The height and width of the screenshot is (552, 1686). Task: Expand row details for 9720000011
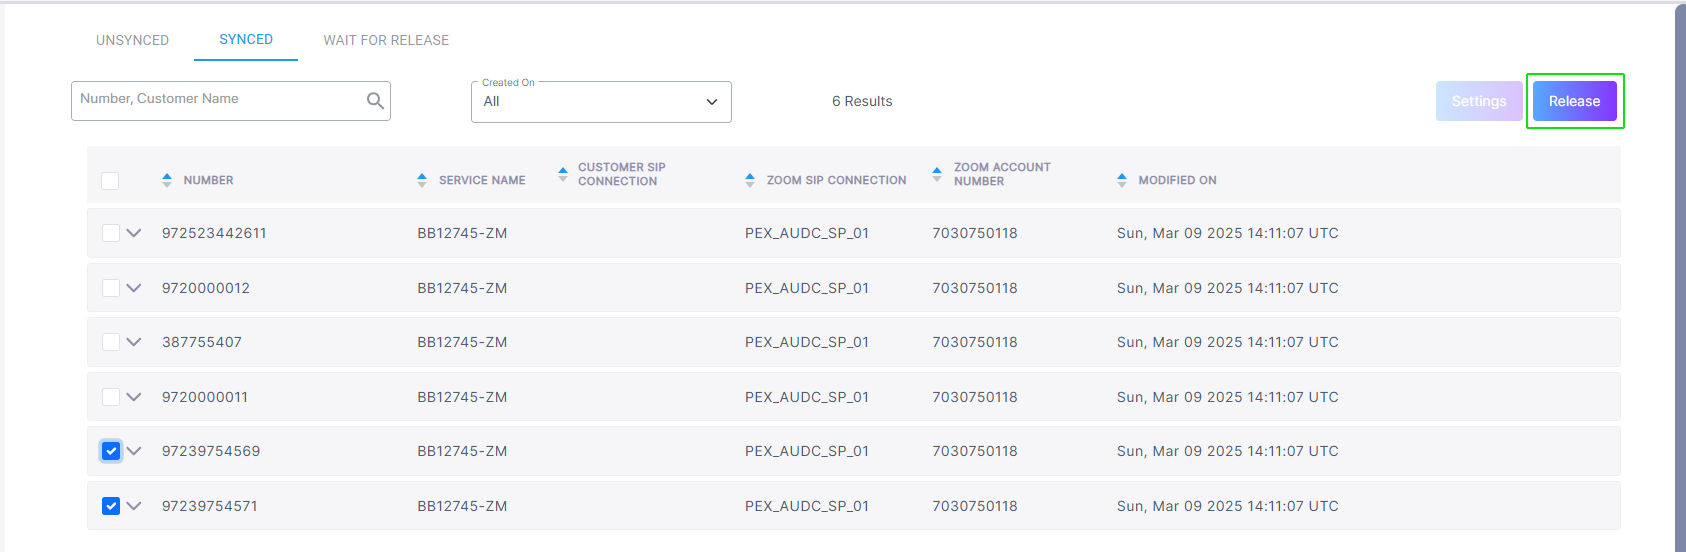(x=134, y=397)
